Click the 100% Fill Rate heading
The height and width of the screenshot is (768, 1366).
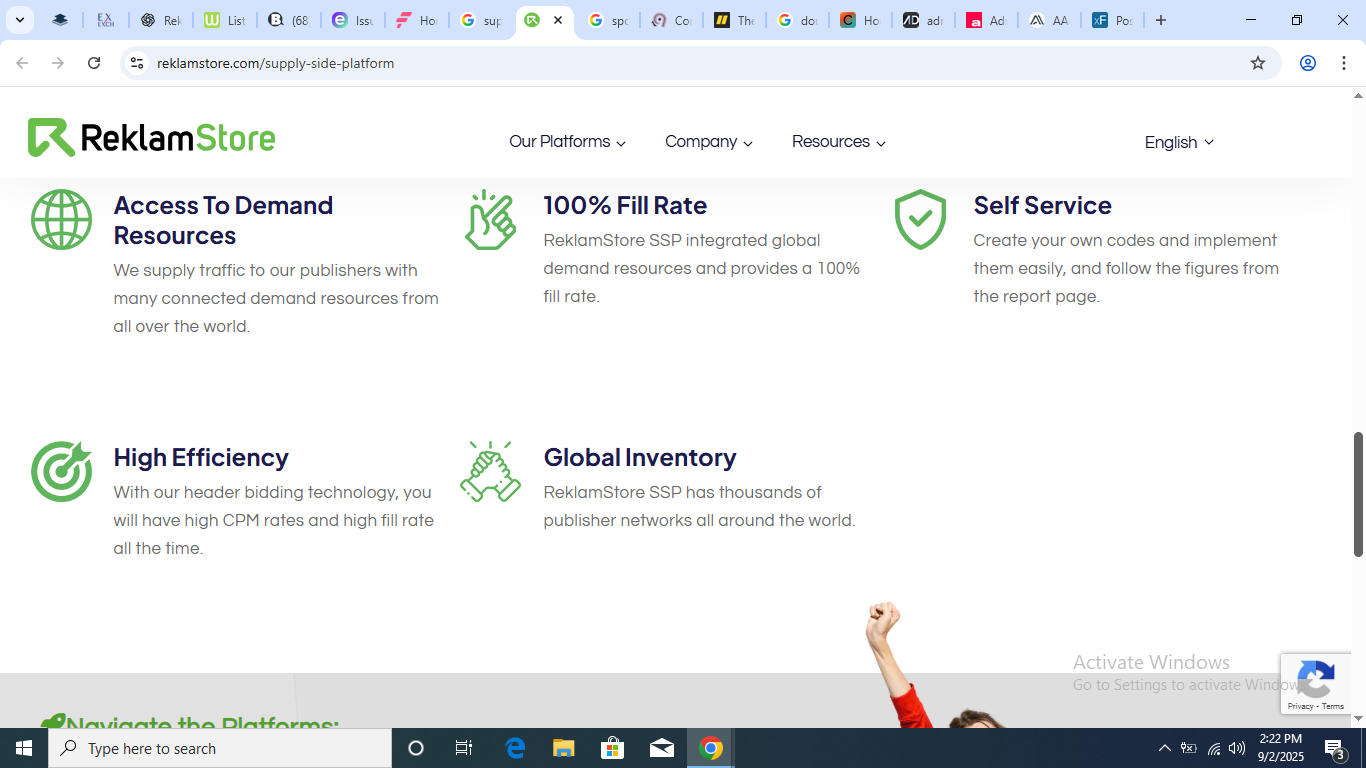pyautogui.click(x=625, y=205)
